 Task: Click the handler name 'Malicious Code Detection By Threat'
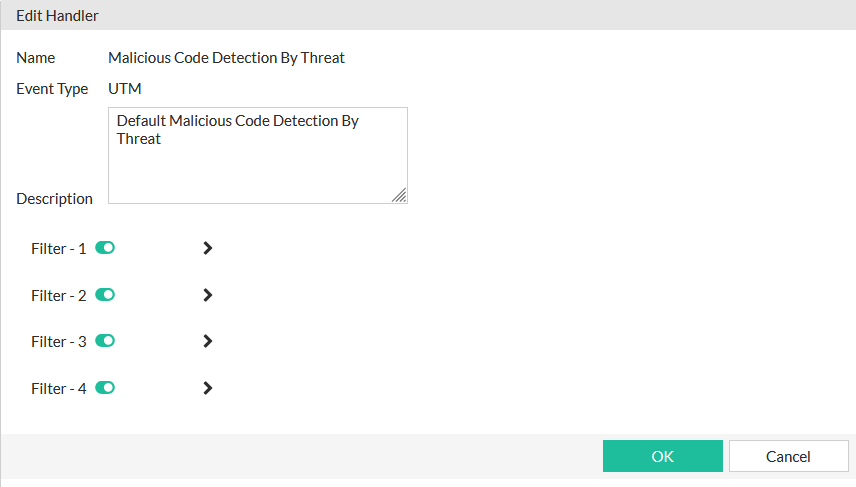pyautogui.click(x=226, y=58)
